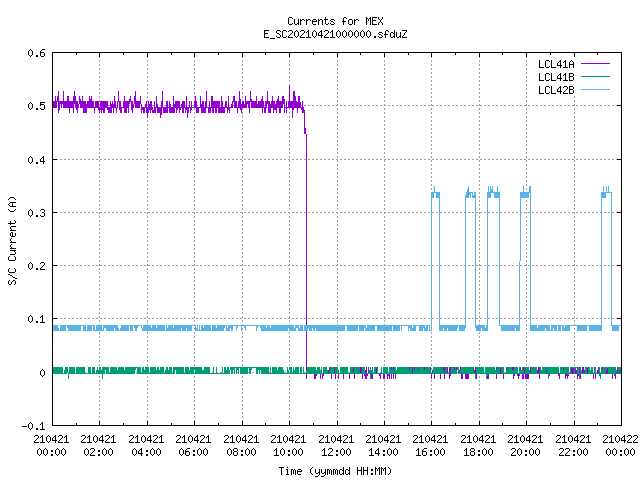
Task: Click the first blue LCL42B pulse at 16:00
Action: [436, 257]
